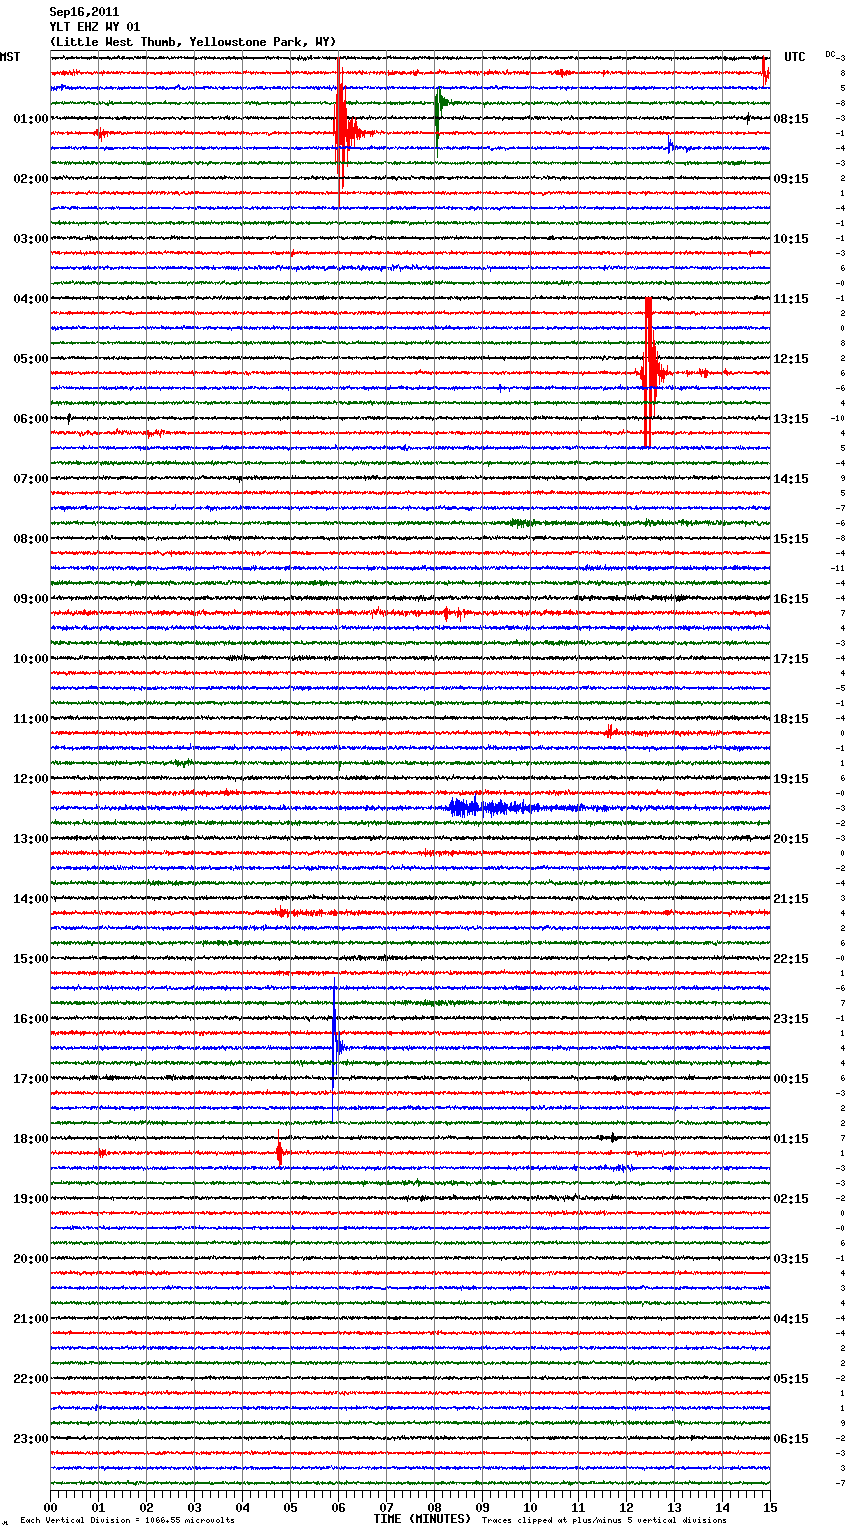Click minute-axis tick label '12' at bottom
Image resolution: width=850 pixels, height=1534 pixels.
[x=626, y=1507]
